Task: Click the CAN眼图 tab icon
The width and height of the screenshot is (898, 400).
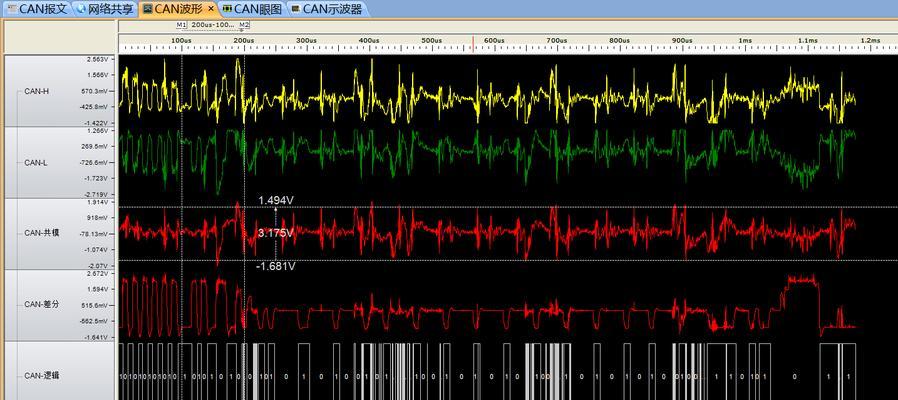Action: (227, 9)
